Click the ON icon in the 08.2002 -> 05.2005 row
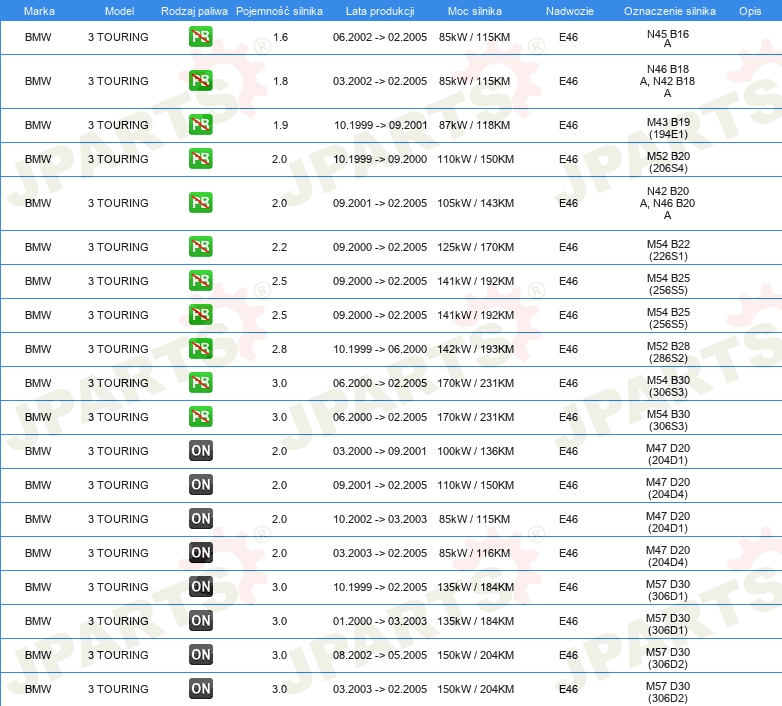The height and width of the screenshot is (706, 782). click(200, 655)
